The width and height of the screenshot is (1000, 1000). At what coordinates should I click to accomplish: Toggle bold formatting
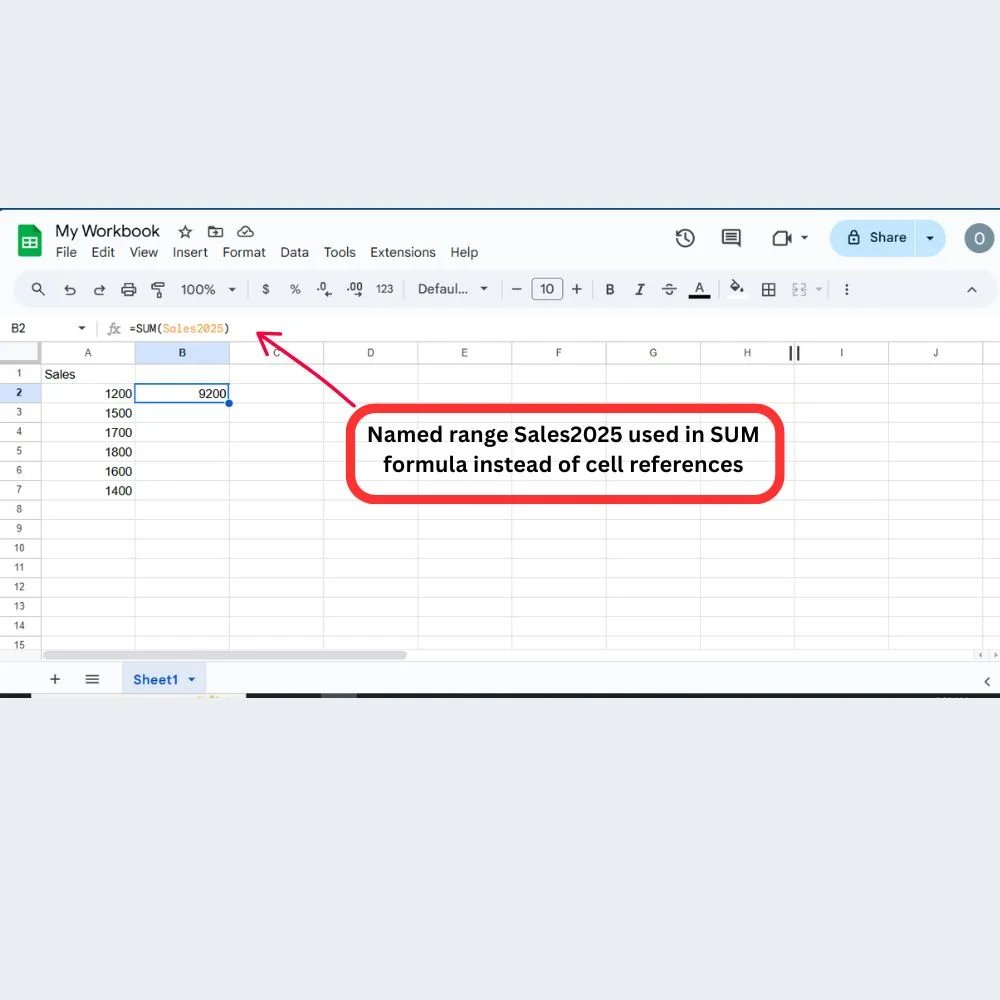610,290
